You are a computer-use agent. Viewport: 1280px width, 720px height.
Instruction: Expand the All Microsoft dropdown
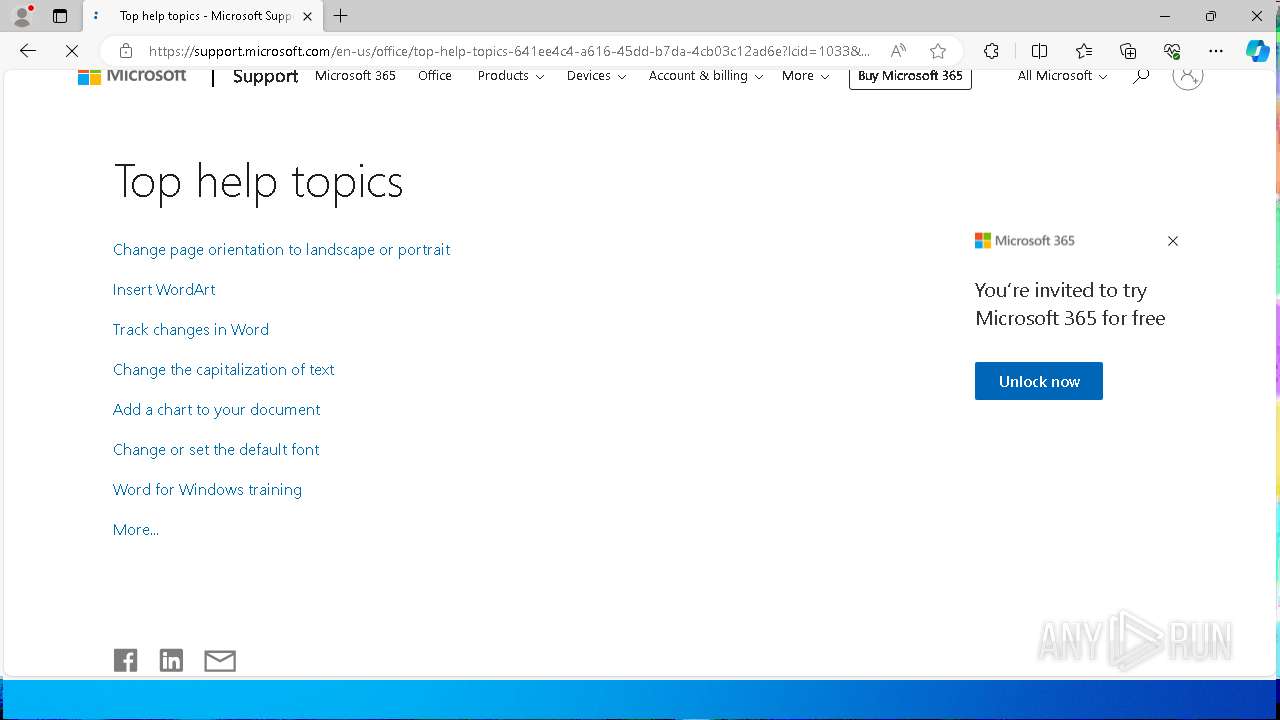[1062, 76]
